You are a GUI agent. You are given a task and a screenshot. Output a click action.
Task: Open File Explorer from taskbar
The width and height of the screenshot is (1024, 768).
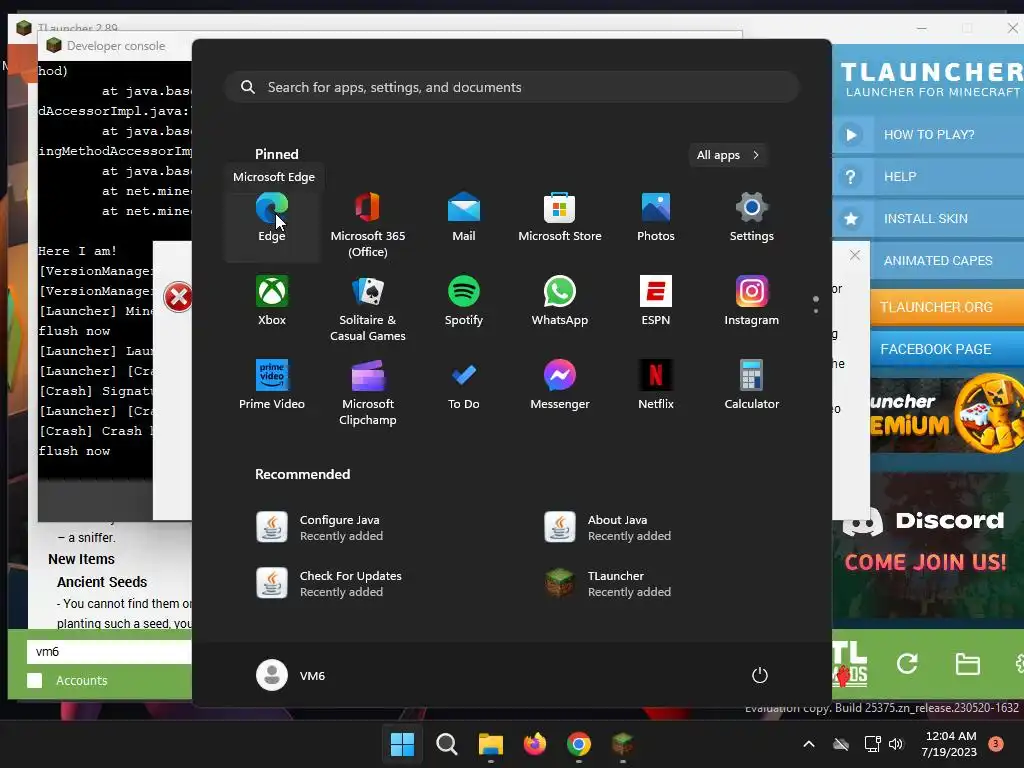[x=490, y=744]
